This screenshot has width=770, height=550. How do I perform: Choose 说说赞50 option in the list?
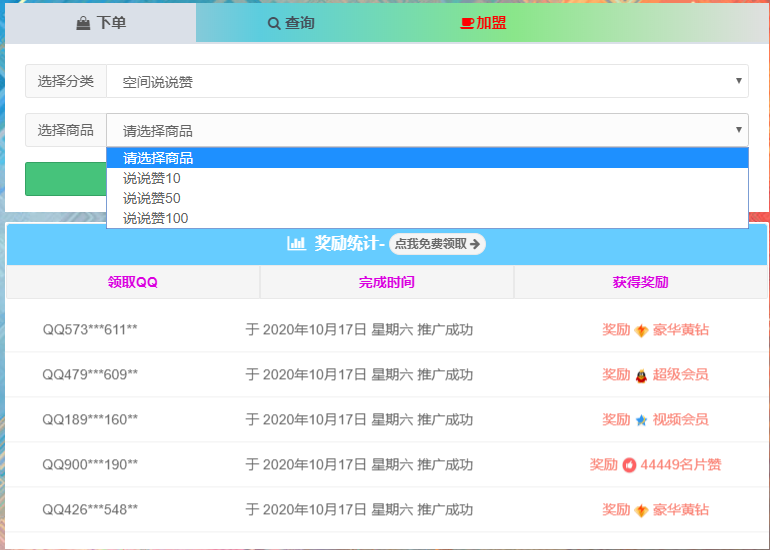click(152, 198)
